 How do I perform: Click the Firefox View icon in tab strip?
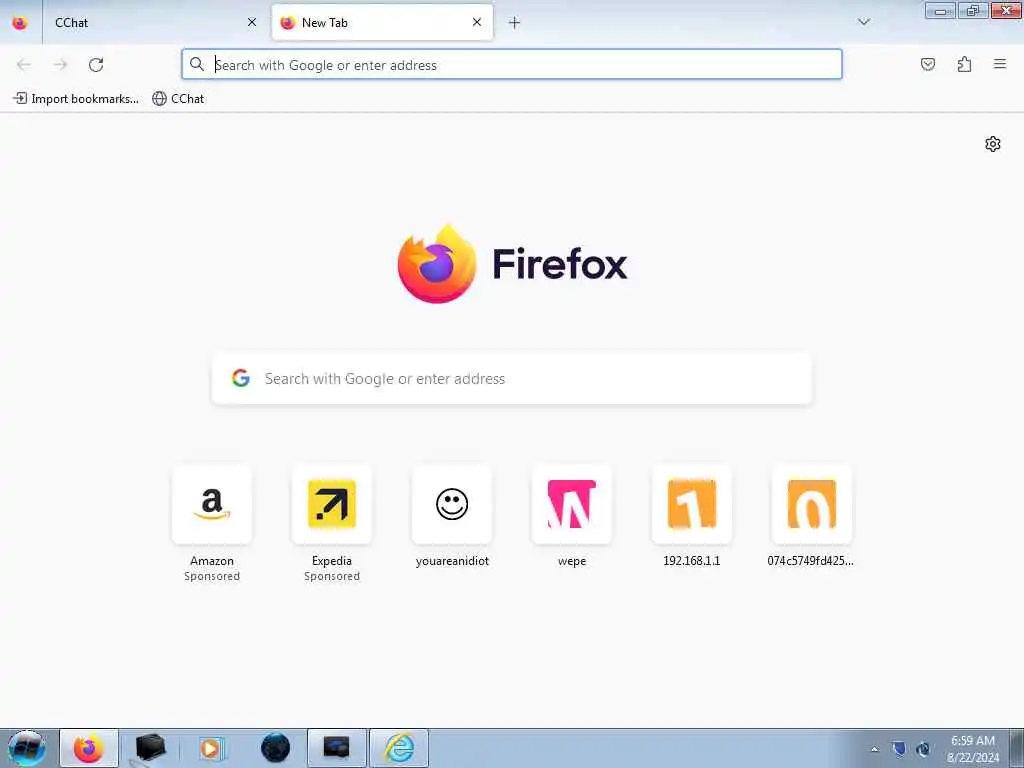coord(20,23)
